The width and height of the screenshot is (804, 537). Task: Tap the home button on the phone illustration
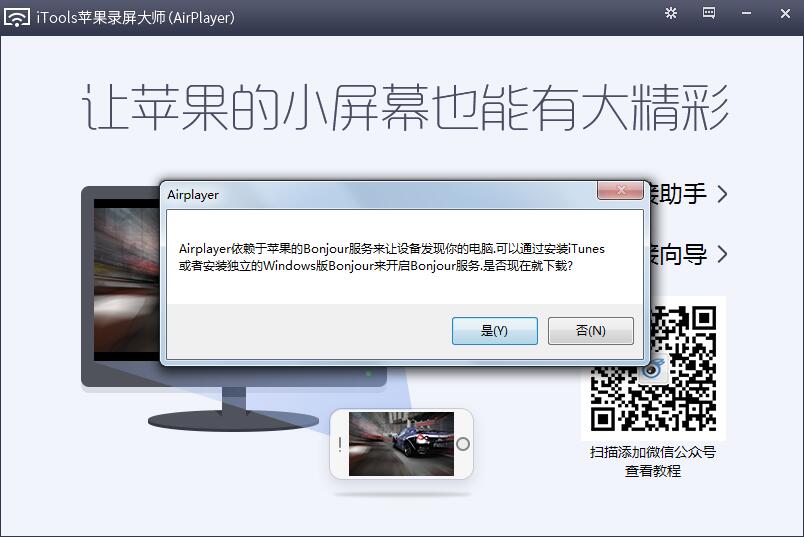[x=462, y=444]
